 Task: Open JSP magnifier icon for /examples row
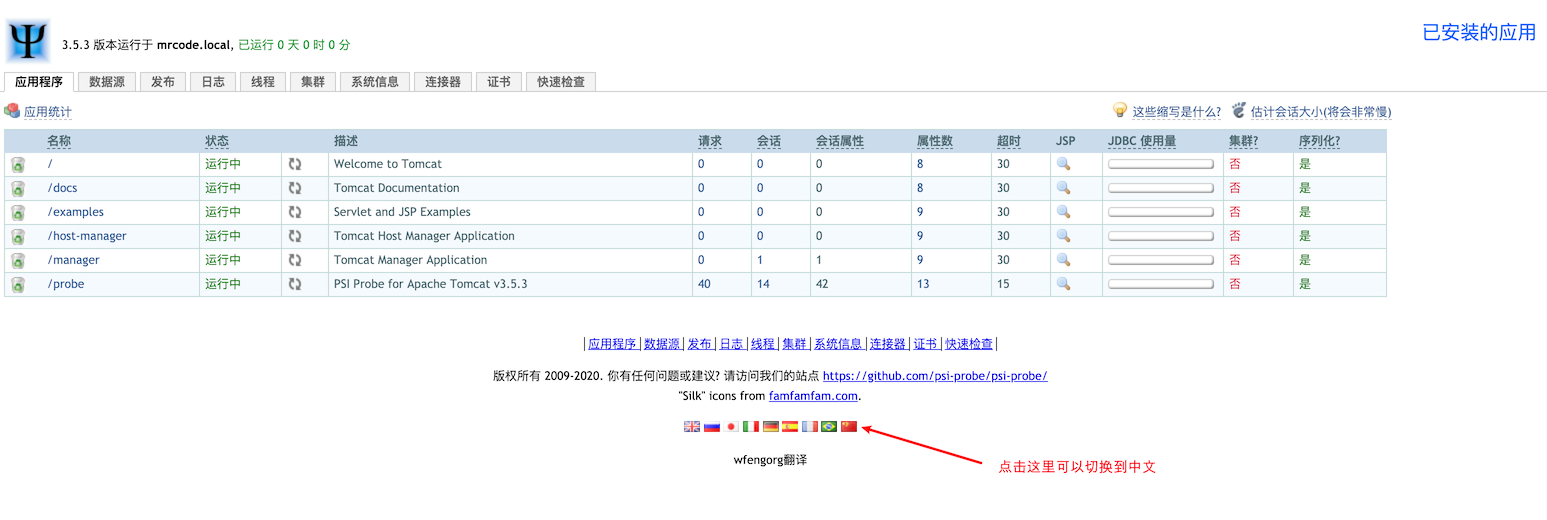[1064, 212]
